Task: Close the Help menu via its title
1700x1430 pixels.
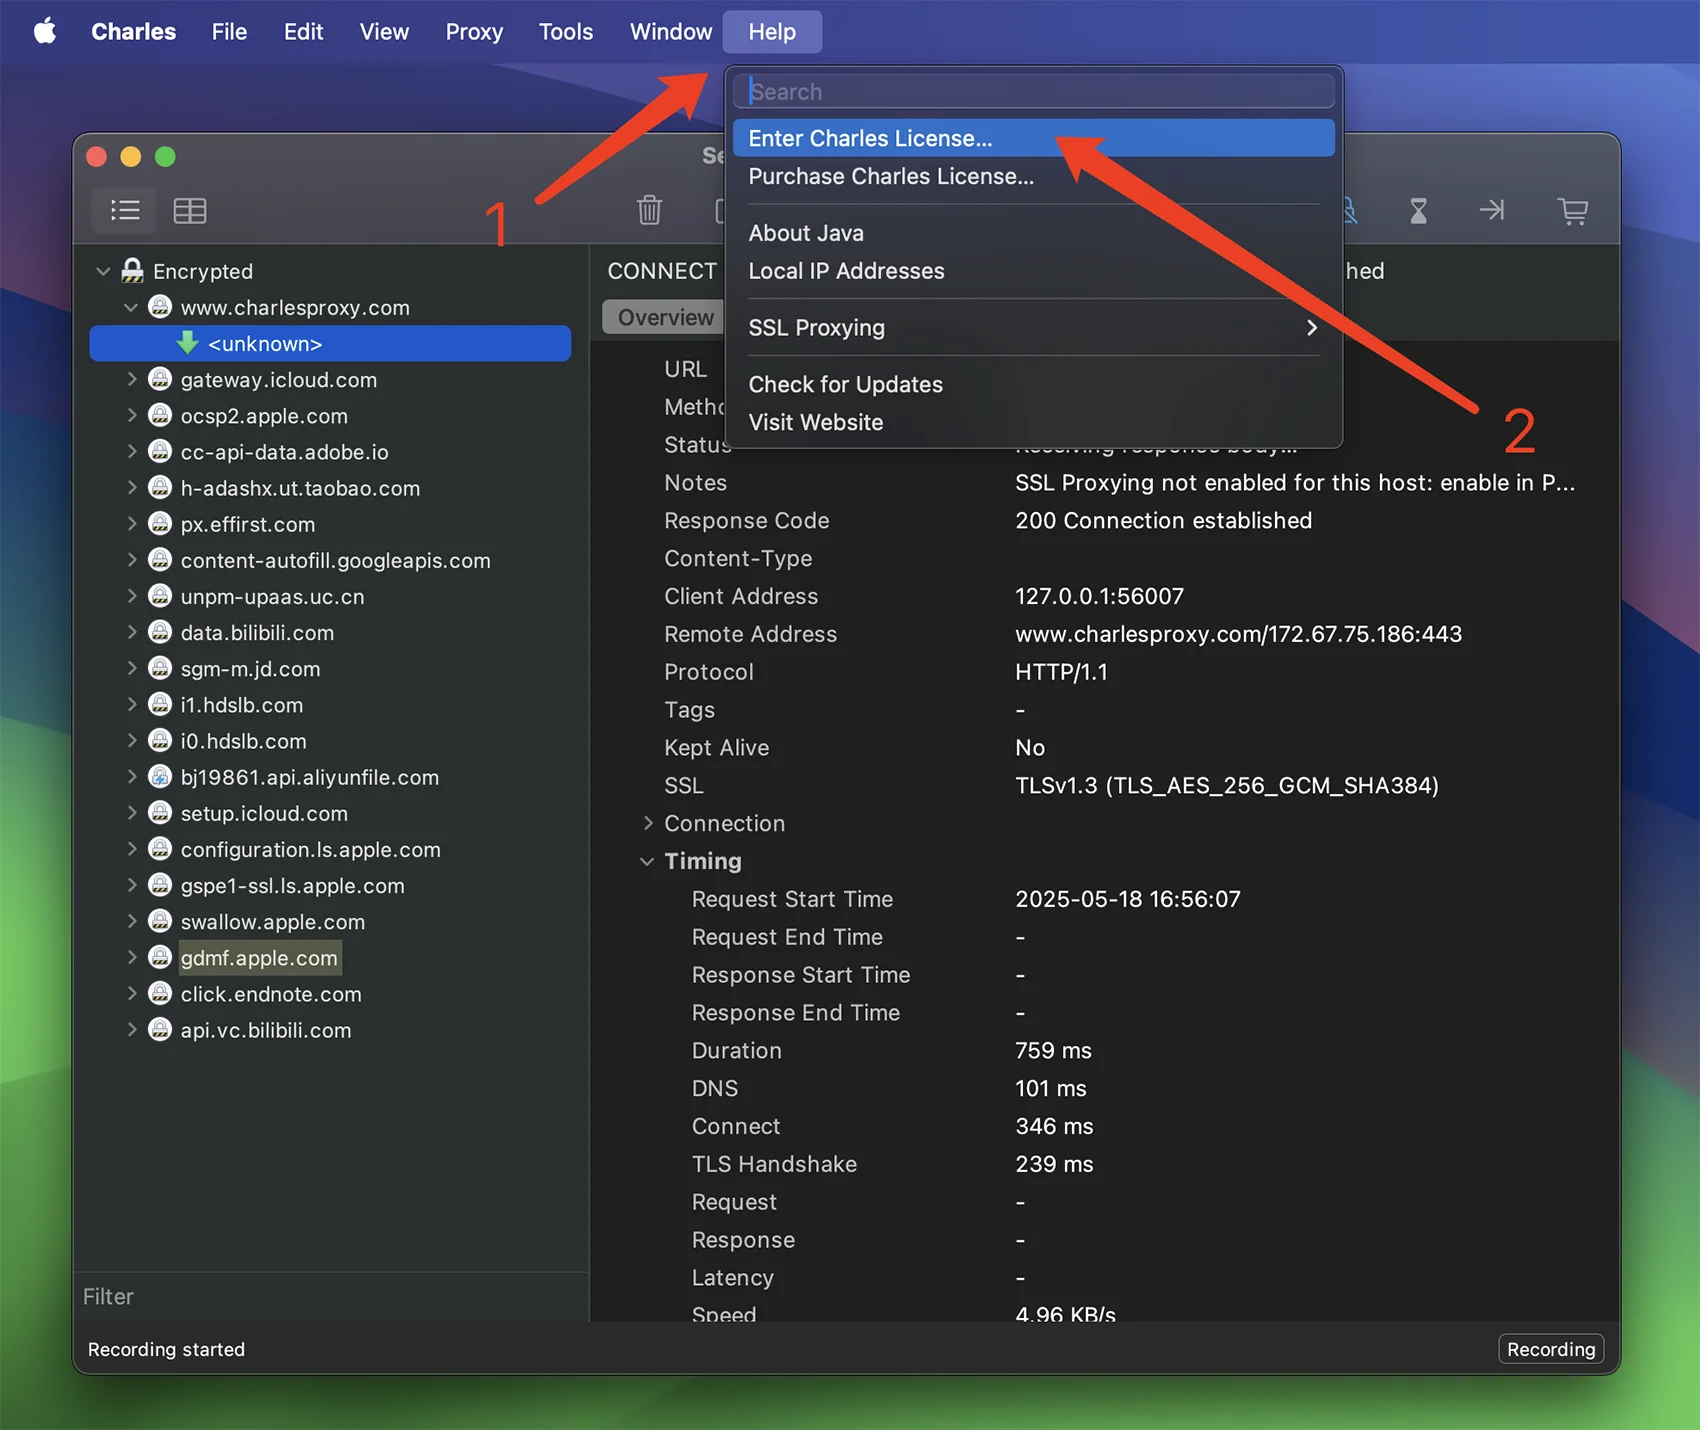Action: click(772, 31)
